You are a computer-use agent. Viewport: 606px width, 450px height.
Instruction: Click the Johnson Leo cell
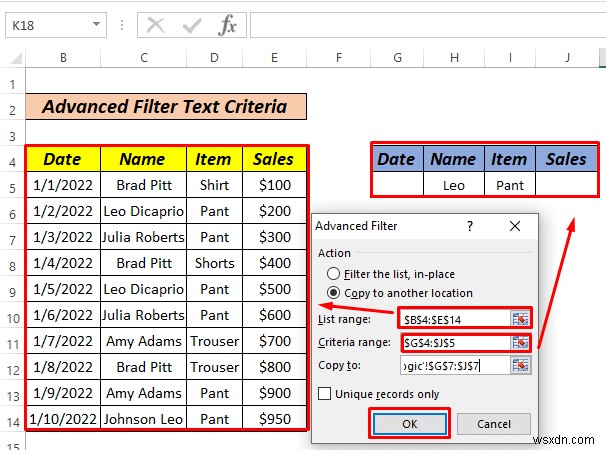point(144,419)
